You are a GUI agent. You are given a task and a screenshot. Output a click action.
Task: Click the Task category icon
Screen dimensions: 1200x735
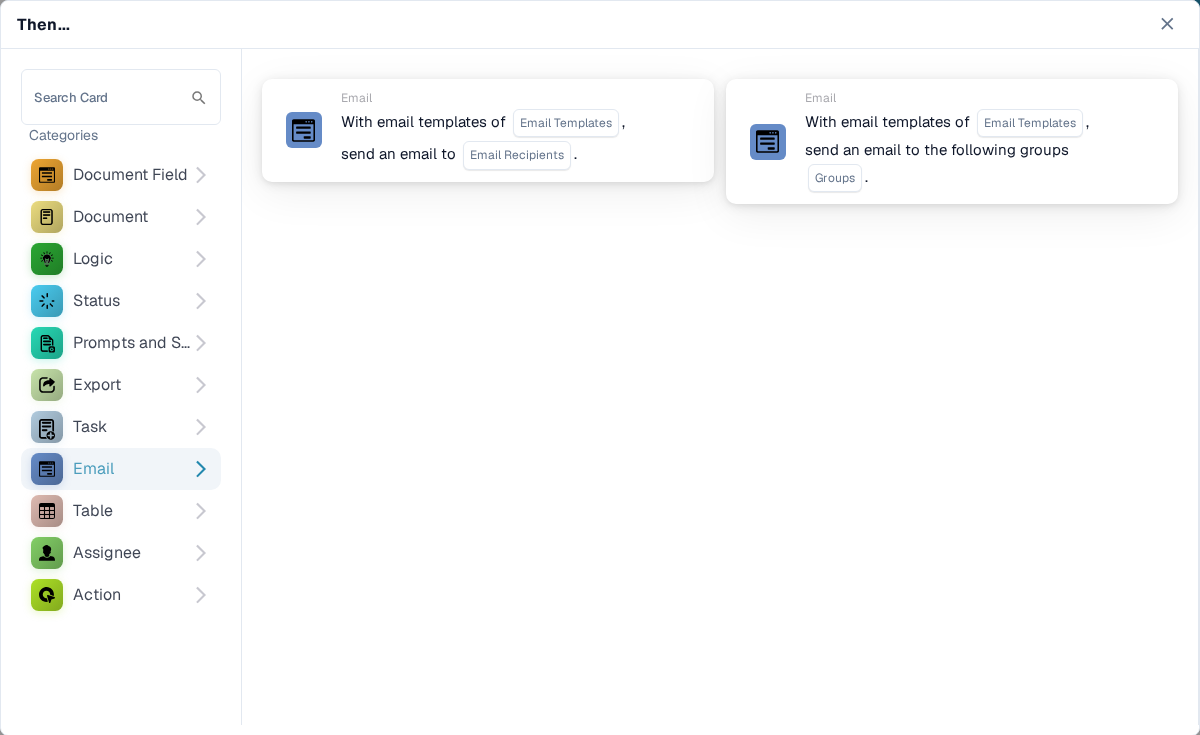[47, 427]
